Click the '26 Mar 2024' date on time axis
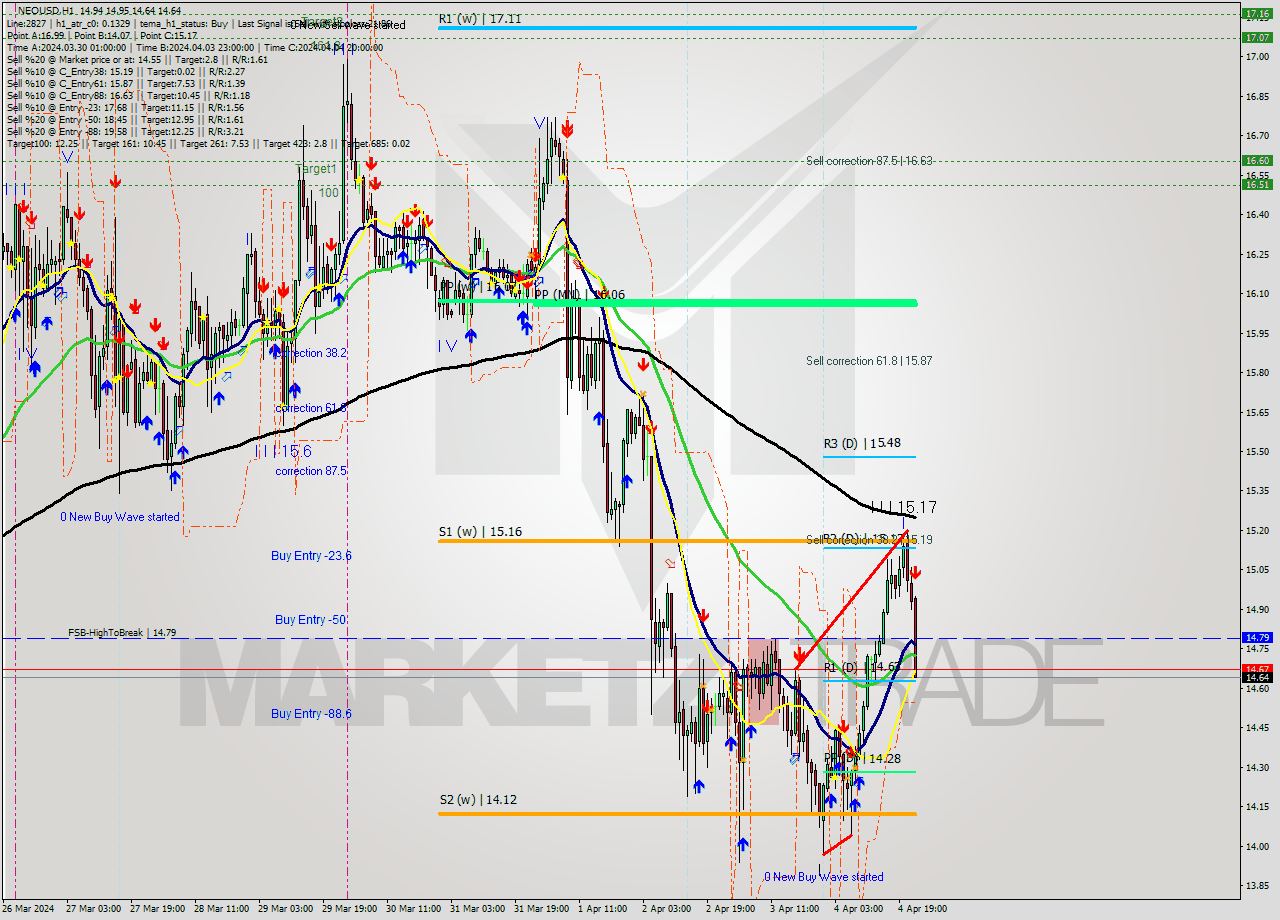Viewport: 1280px width, 920px height. [26, 909]
